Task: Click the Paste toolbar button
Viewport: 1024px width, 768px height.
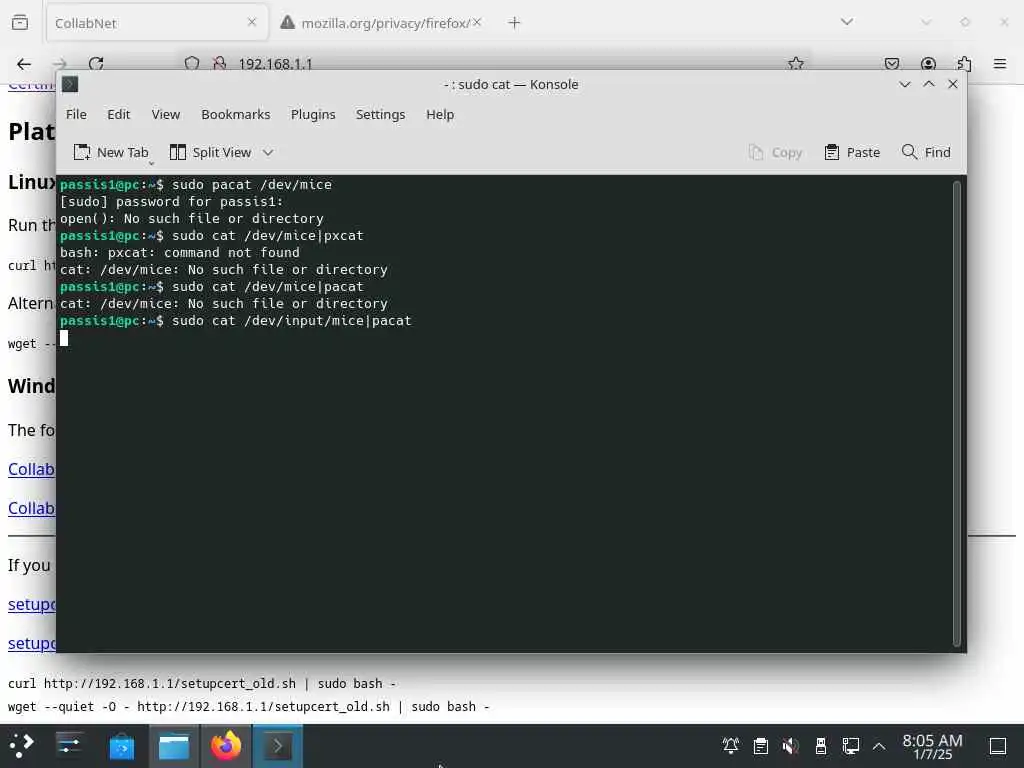Action: 852,152
